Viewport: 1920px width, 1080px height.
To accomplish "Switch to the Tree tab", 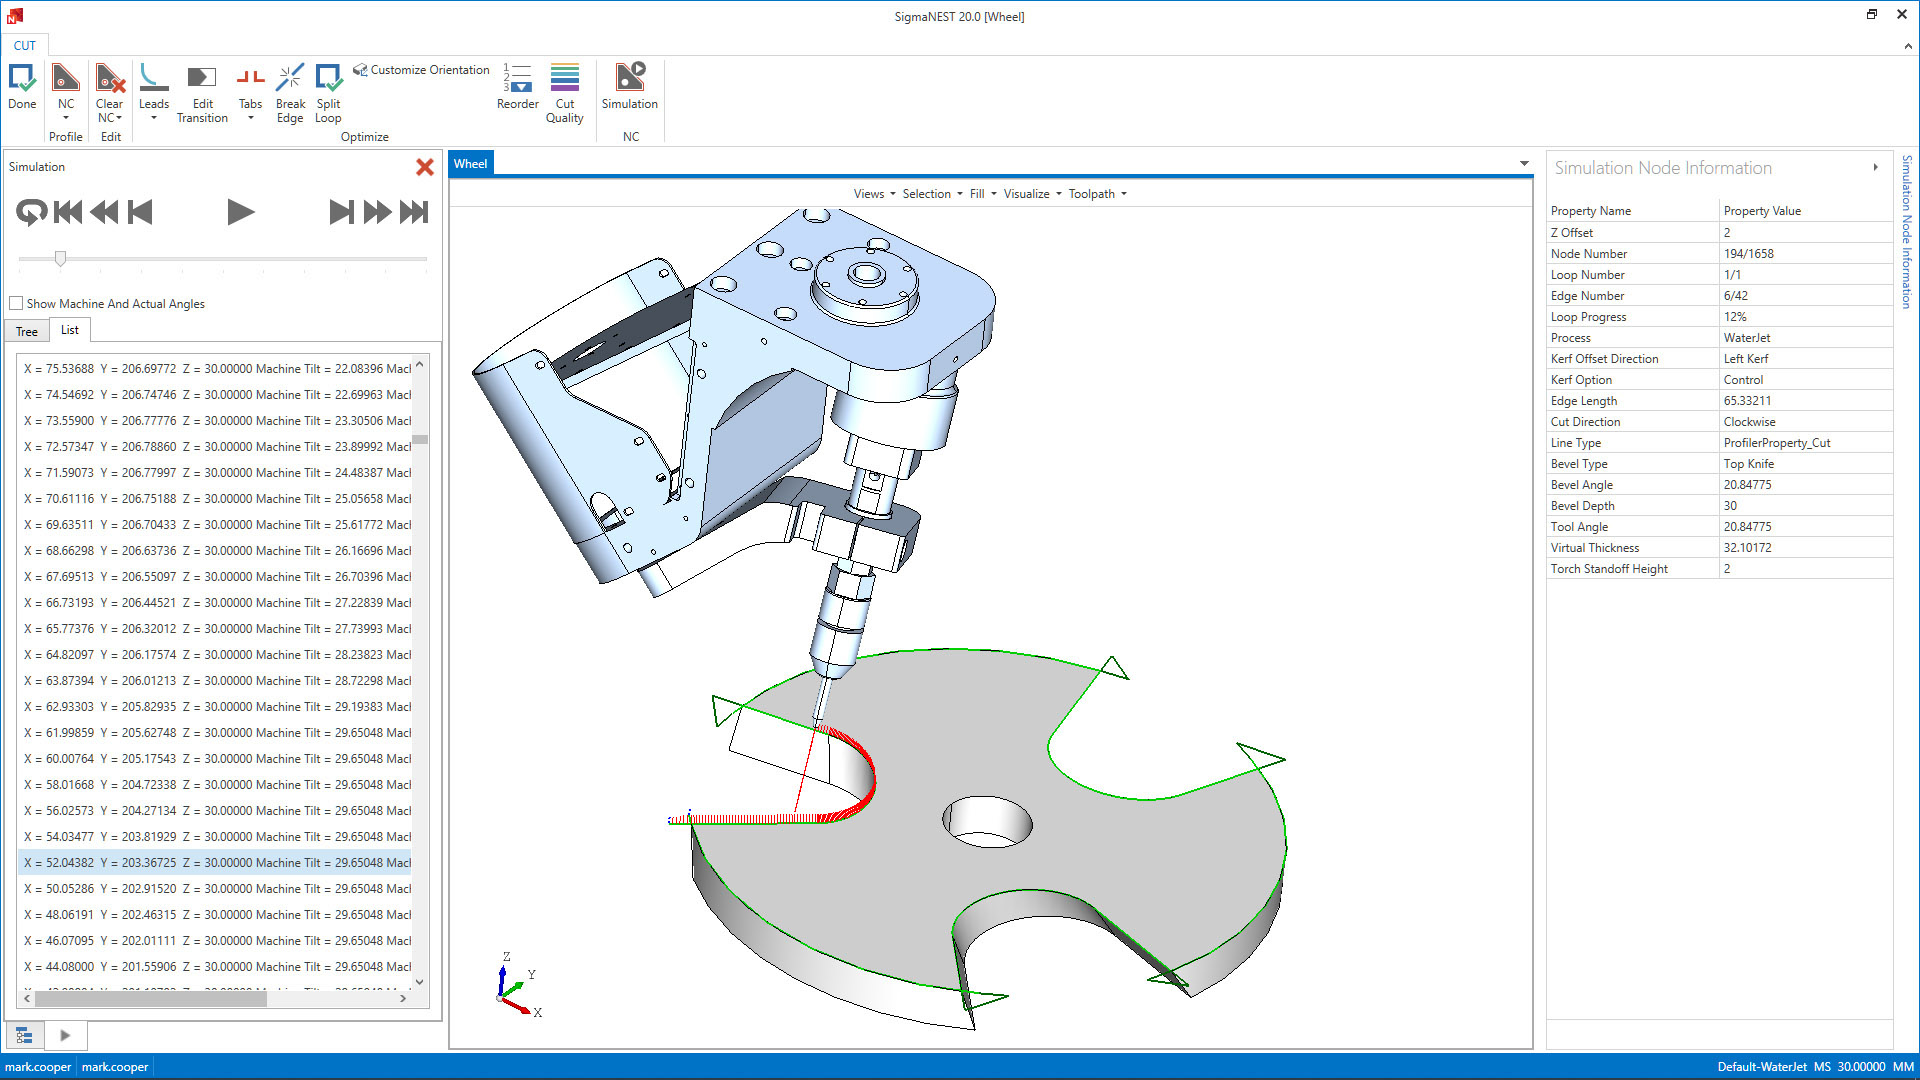I will click(x=27, y=331).
